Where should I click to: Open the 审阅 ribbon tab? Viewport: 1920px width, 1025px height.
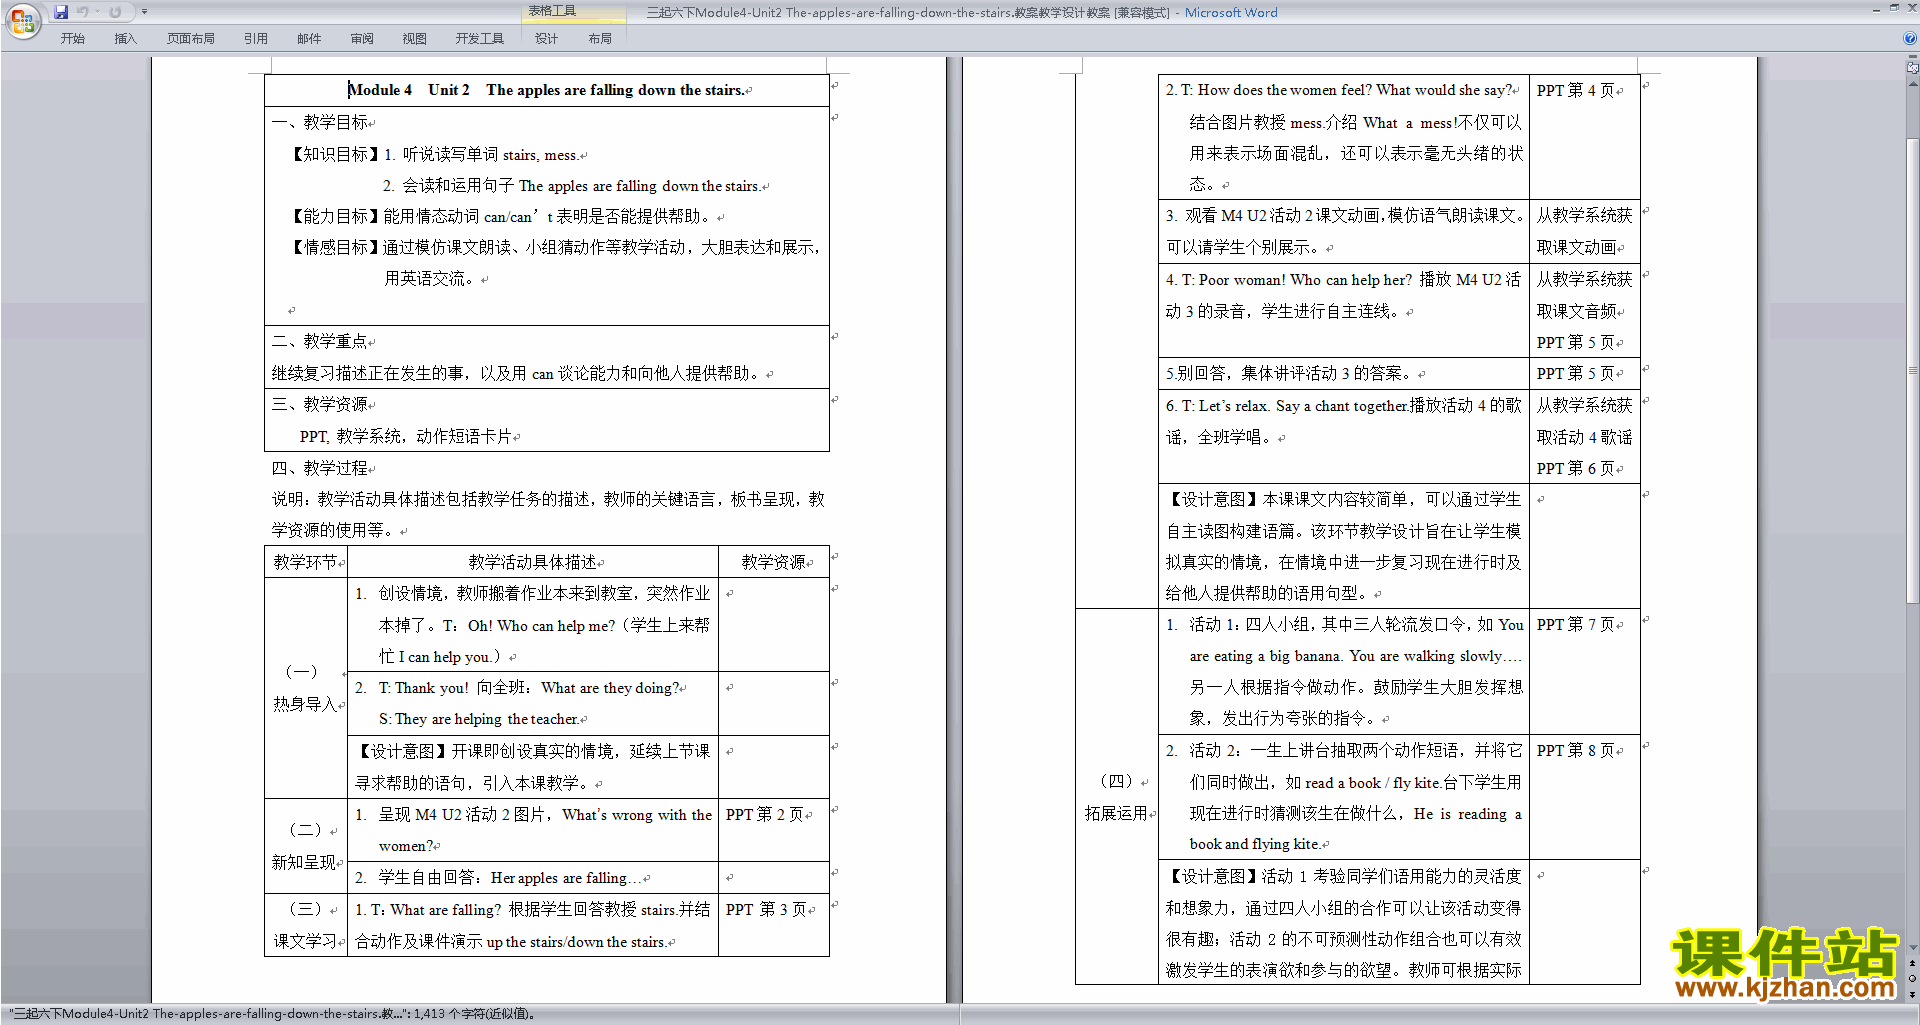coord(362,39)
